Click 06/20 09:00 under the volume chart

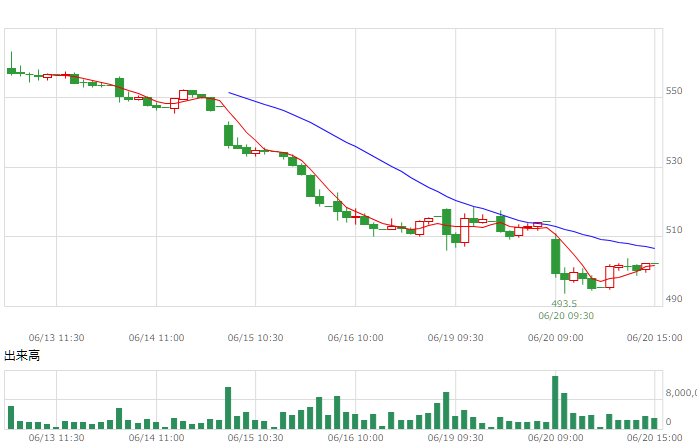pyautogui.click(x=556, y=438)
